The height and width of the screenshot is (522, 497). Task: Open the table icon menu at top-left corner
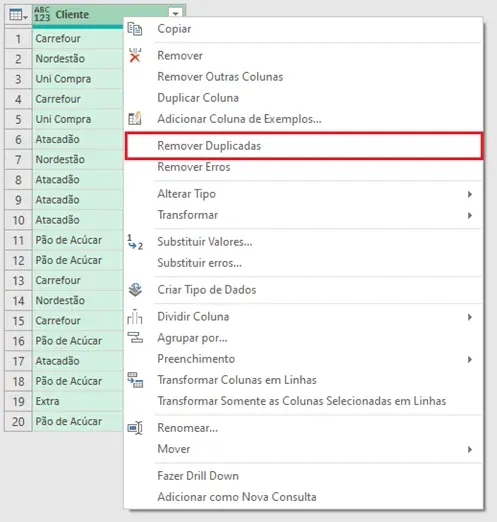click(18, 15)
